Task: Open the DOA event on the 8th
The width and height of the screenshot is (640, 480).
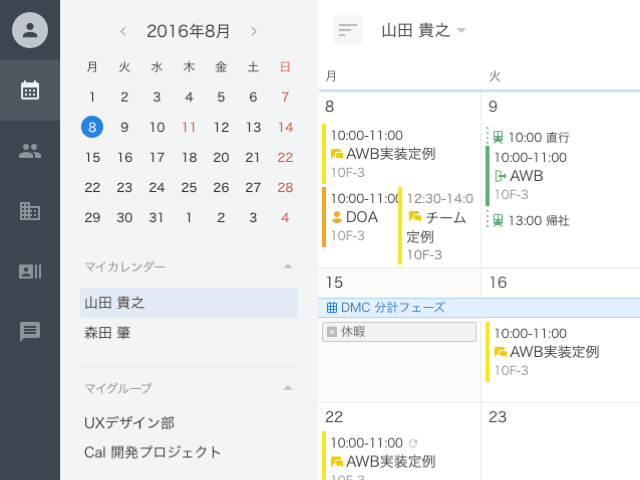Action: pos(360,216)
